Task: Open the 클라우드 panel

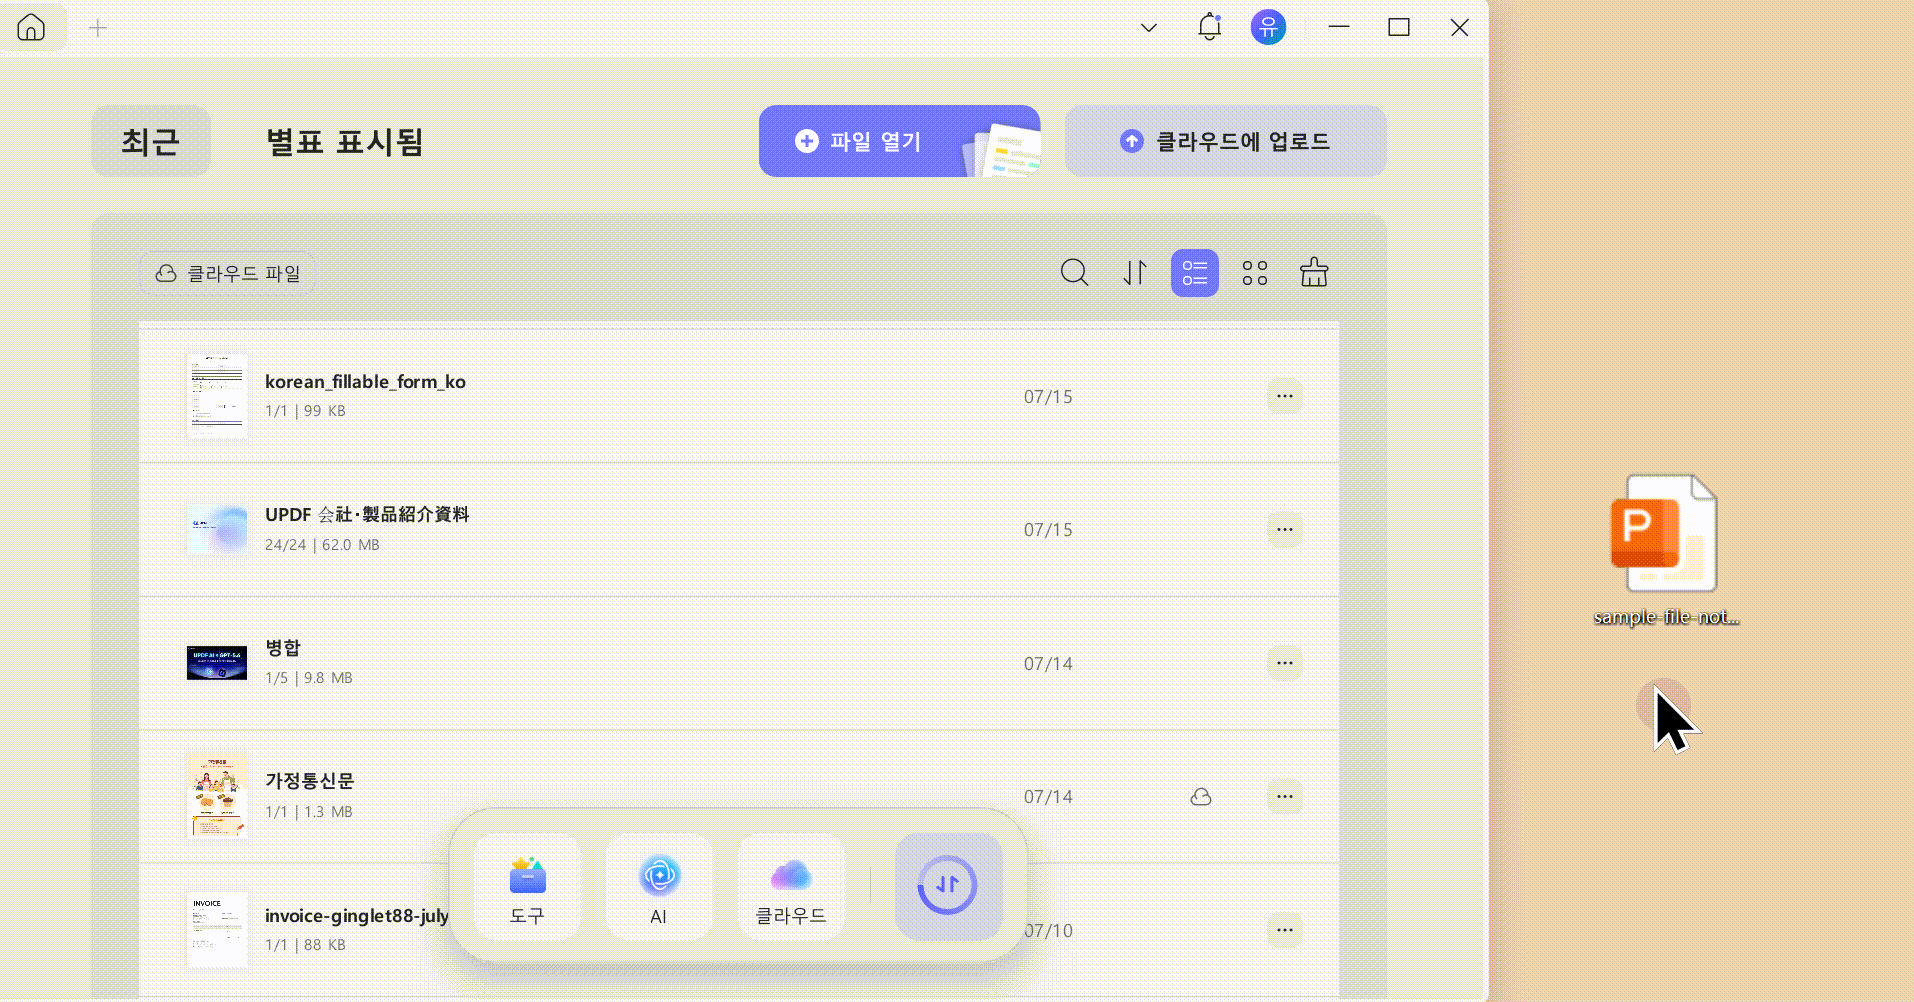Action: [x=791, y=887]
